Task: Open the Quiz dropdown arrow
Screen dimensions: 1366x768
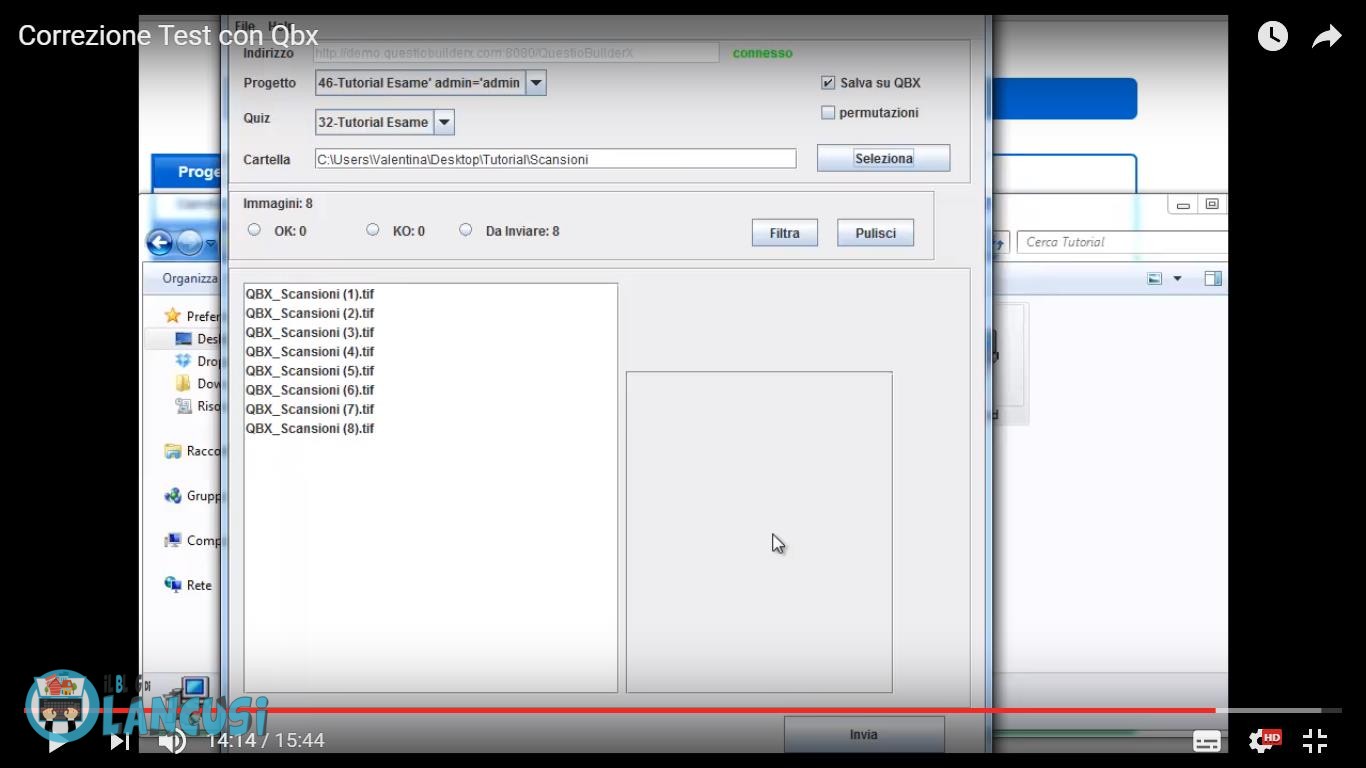Action: tap(444, 122)
